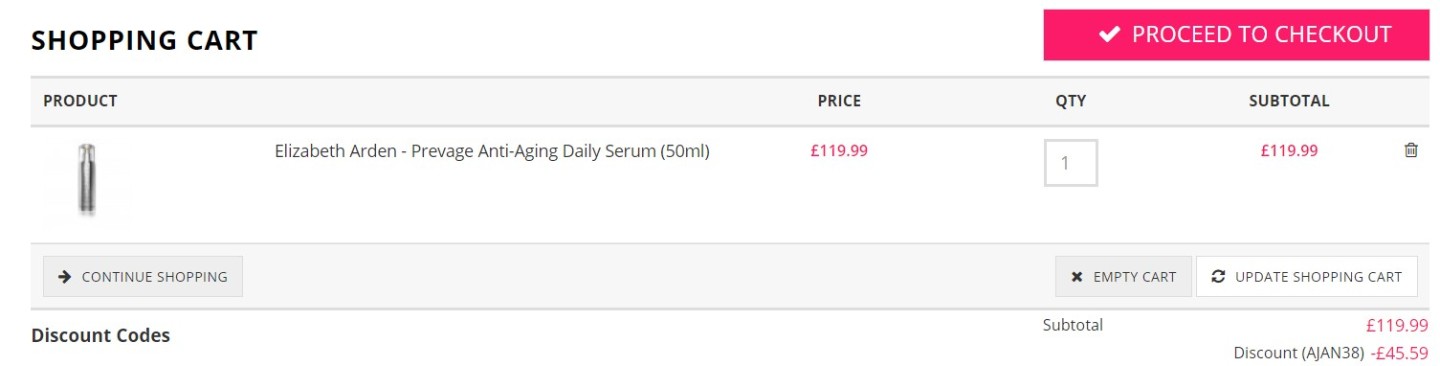Click the serum bottle product thumbnail
1440x366 pixels.
[88, 180]
